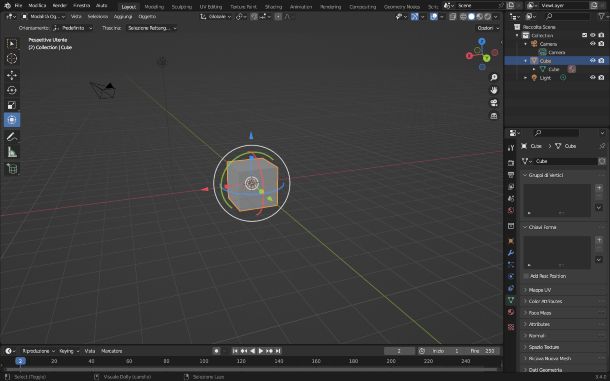
Task: Switch to wireframe viewport shading
Action: [463, 17]
